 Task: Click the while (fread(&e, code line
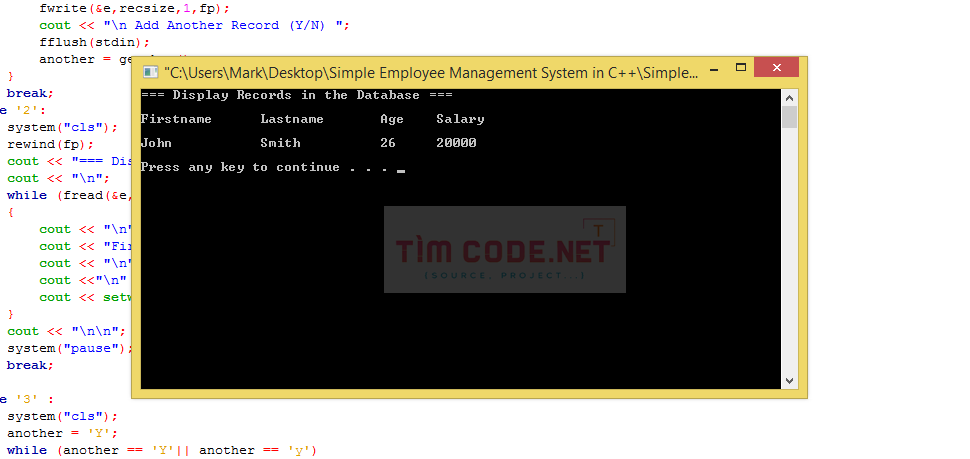[x=68, y=195]
